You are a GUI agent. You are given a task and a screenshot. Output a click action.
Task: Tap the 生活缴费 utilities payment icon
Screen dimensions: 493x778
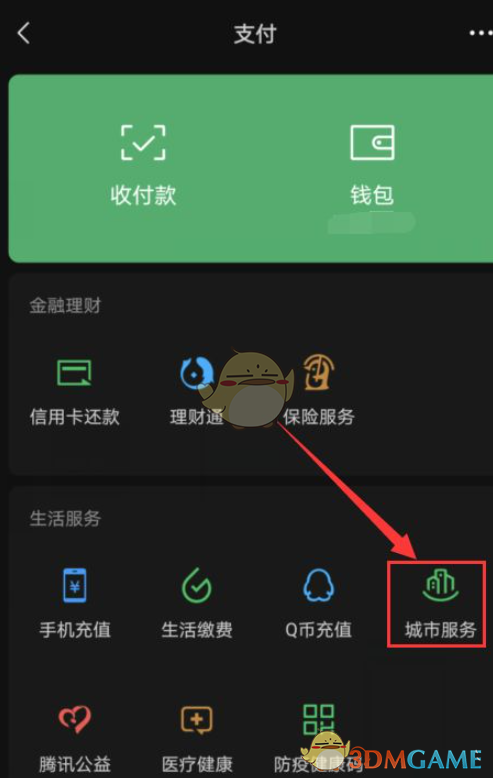[x=196, y=585]
